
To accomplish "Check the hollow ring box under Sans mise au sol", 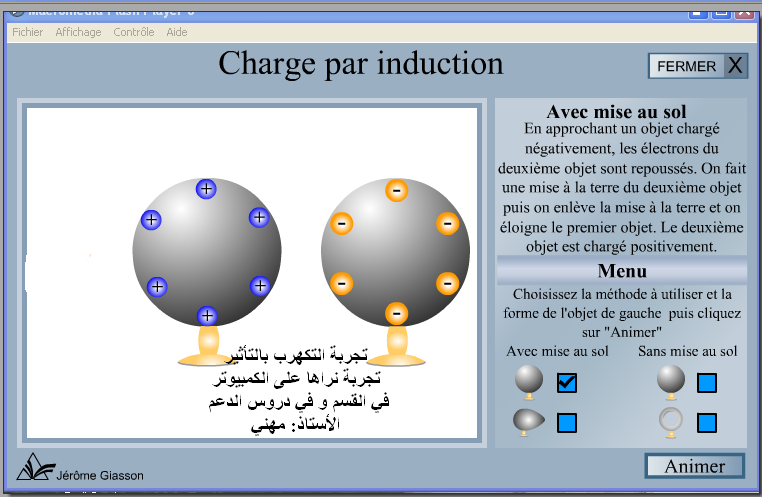I will [x=707, y=423].
